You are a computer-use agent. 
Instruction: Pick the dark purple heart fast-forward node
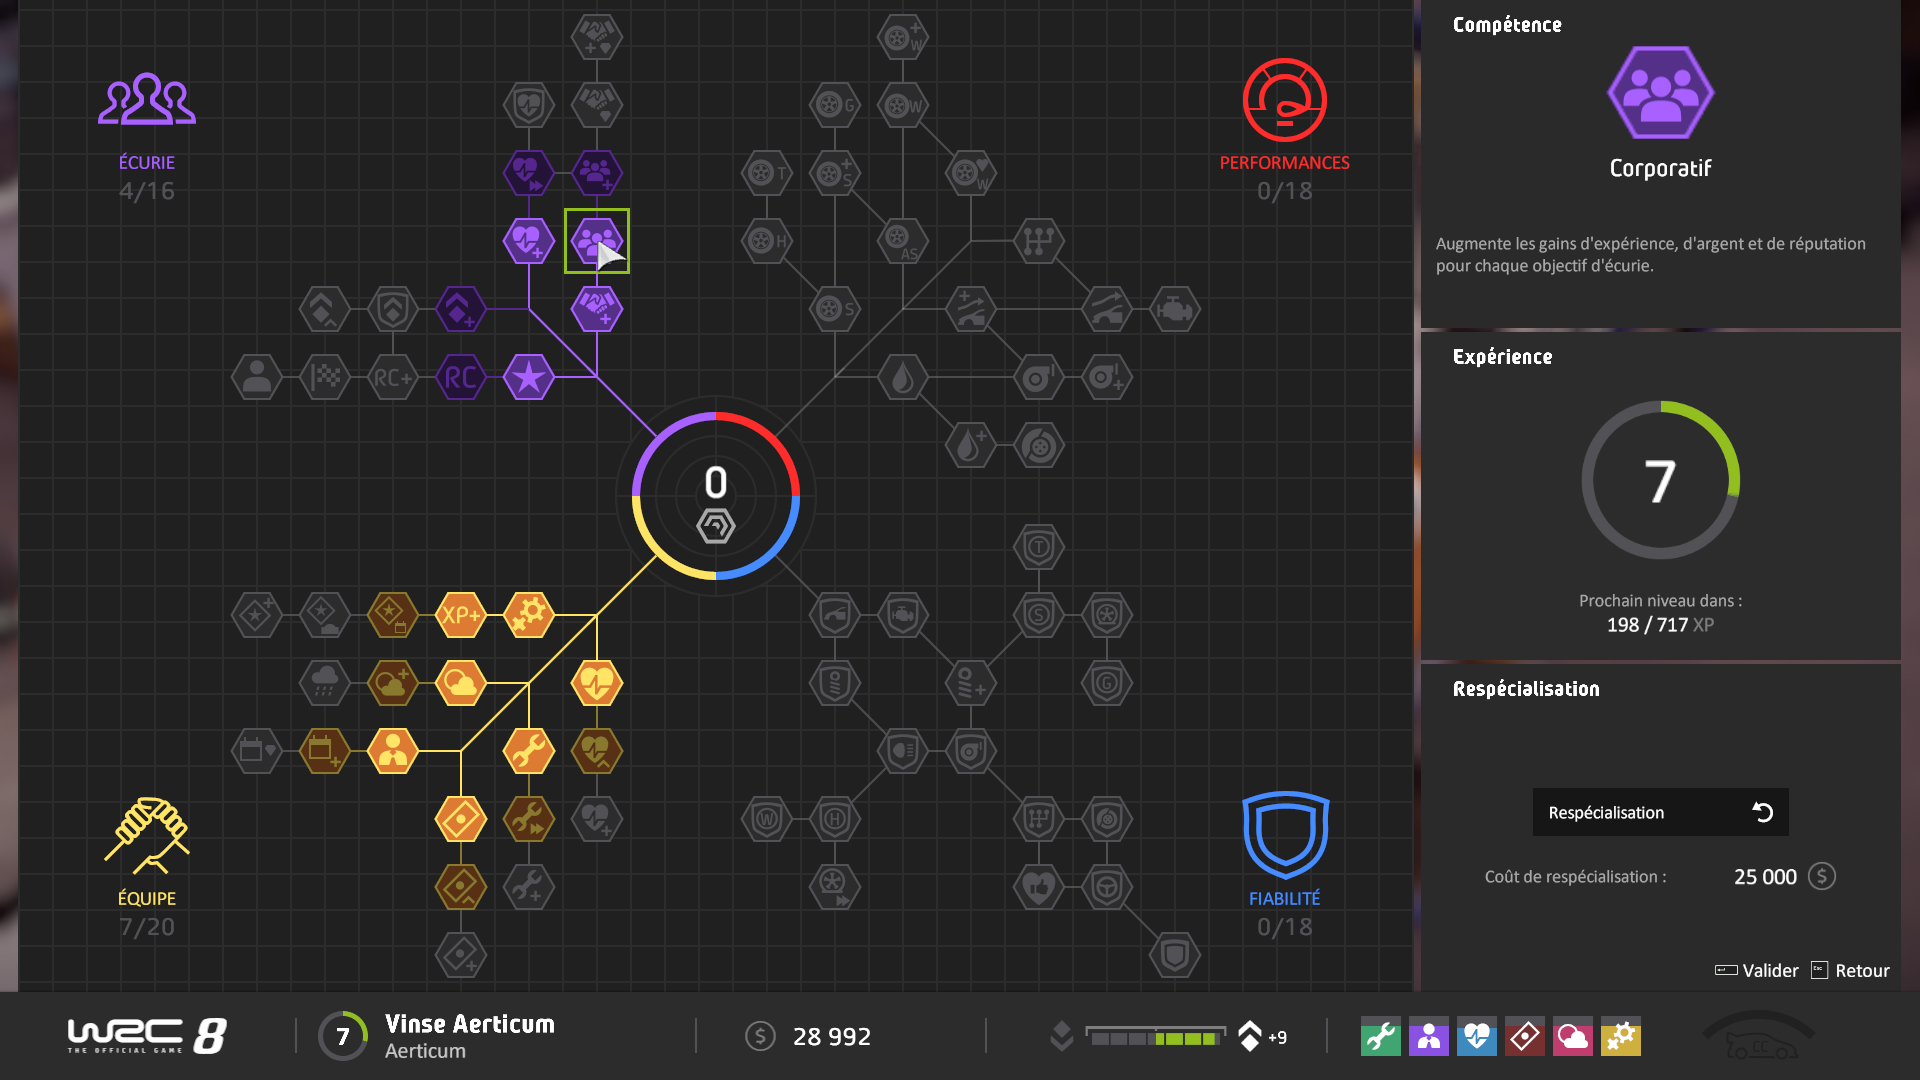click(x=529, y=173)
